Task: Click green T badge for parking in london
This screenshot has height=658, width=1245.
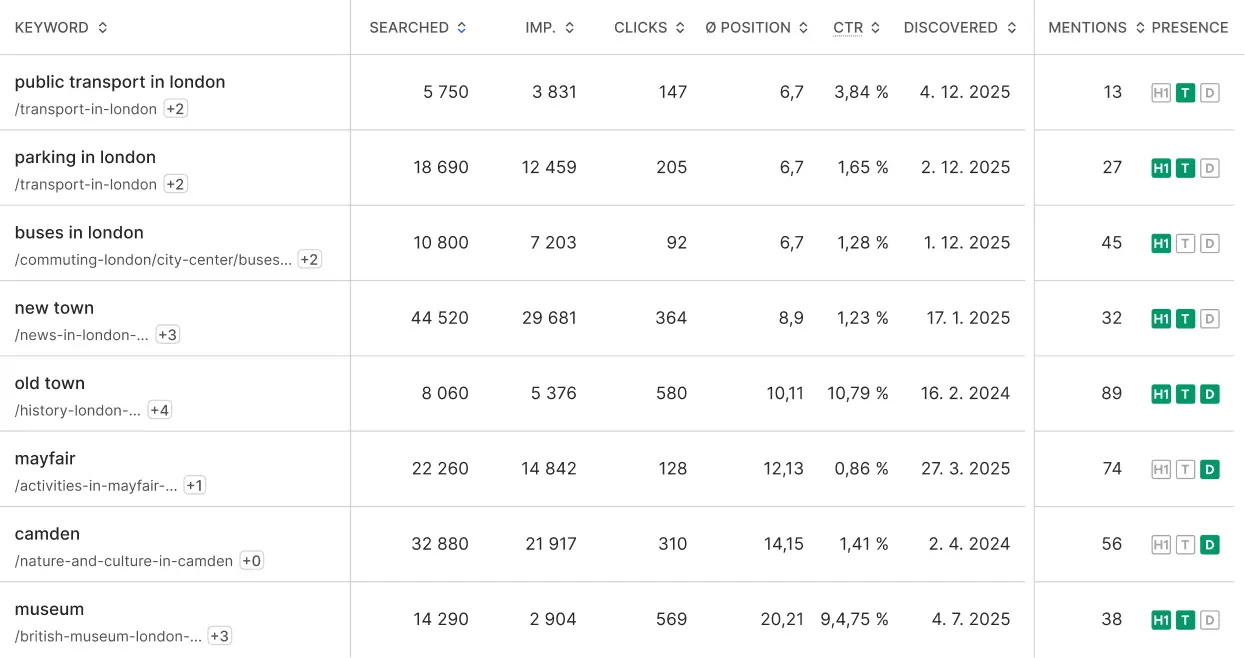Action: pos(1185,168)
